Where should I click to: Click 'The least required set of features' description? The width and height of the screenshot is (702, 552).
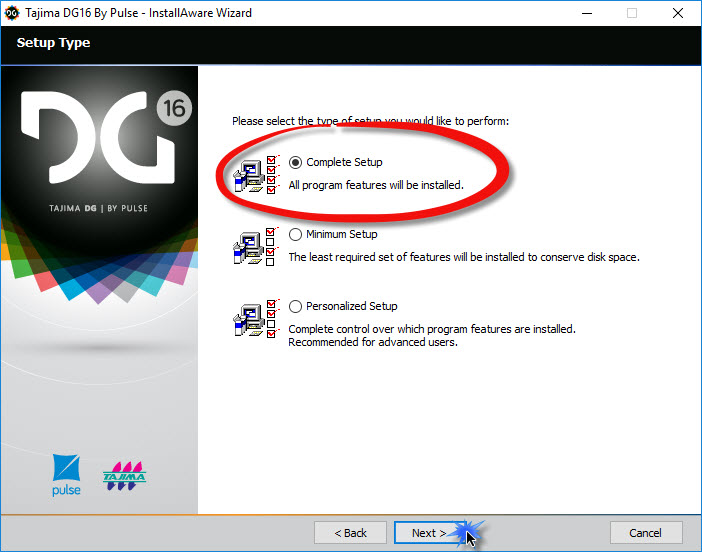464,257
